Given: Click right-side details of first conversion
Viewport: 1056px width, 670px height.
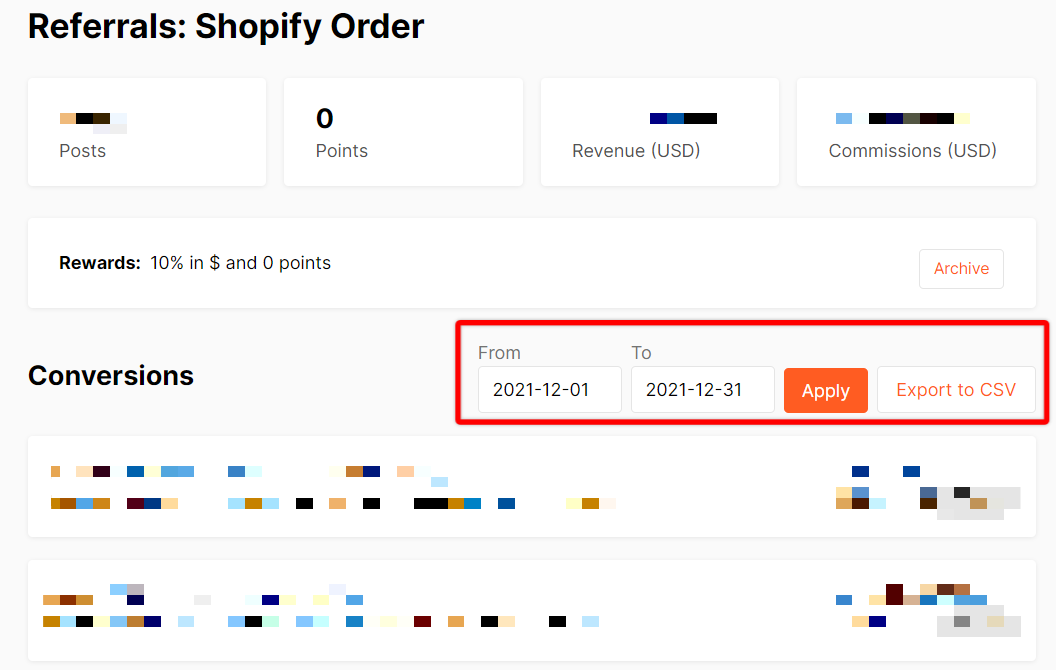Looking at the screenshot, I should (x=925, y=488).
